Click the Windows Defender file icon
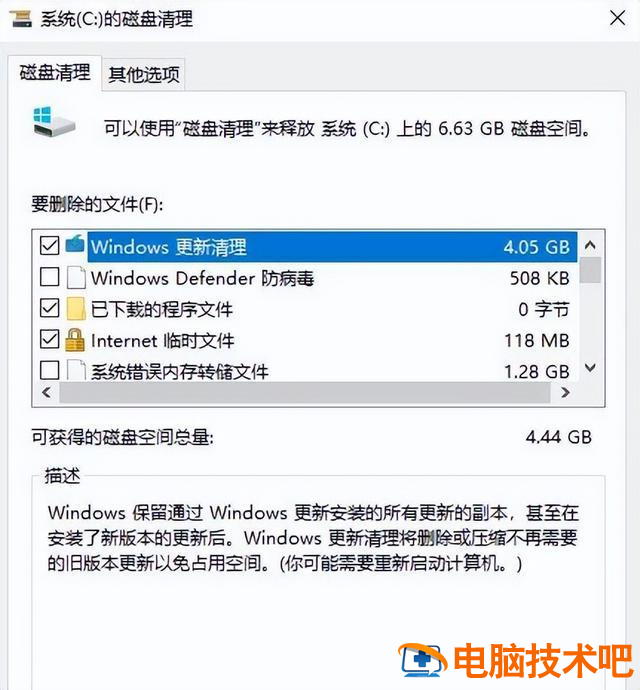This screenshot has height=690, width=640. pyautogui.click(x=76, y=277)
